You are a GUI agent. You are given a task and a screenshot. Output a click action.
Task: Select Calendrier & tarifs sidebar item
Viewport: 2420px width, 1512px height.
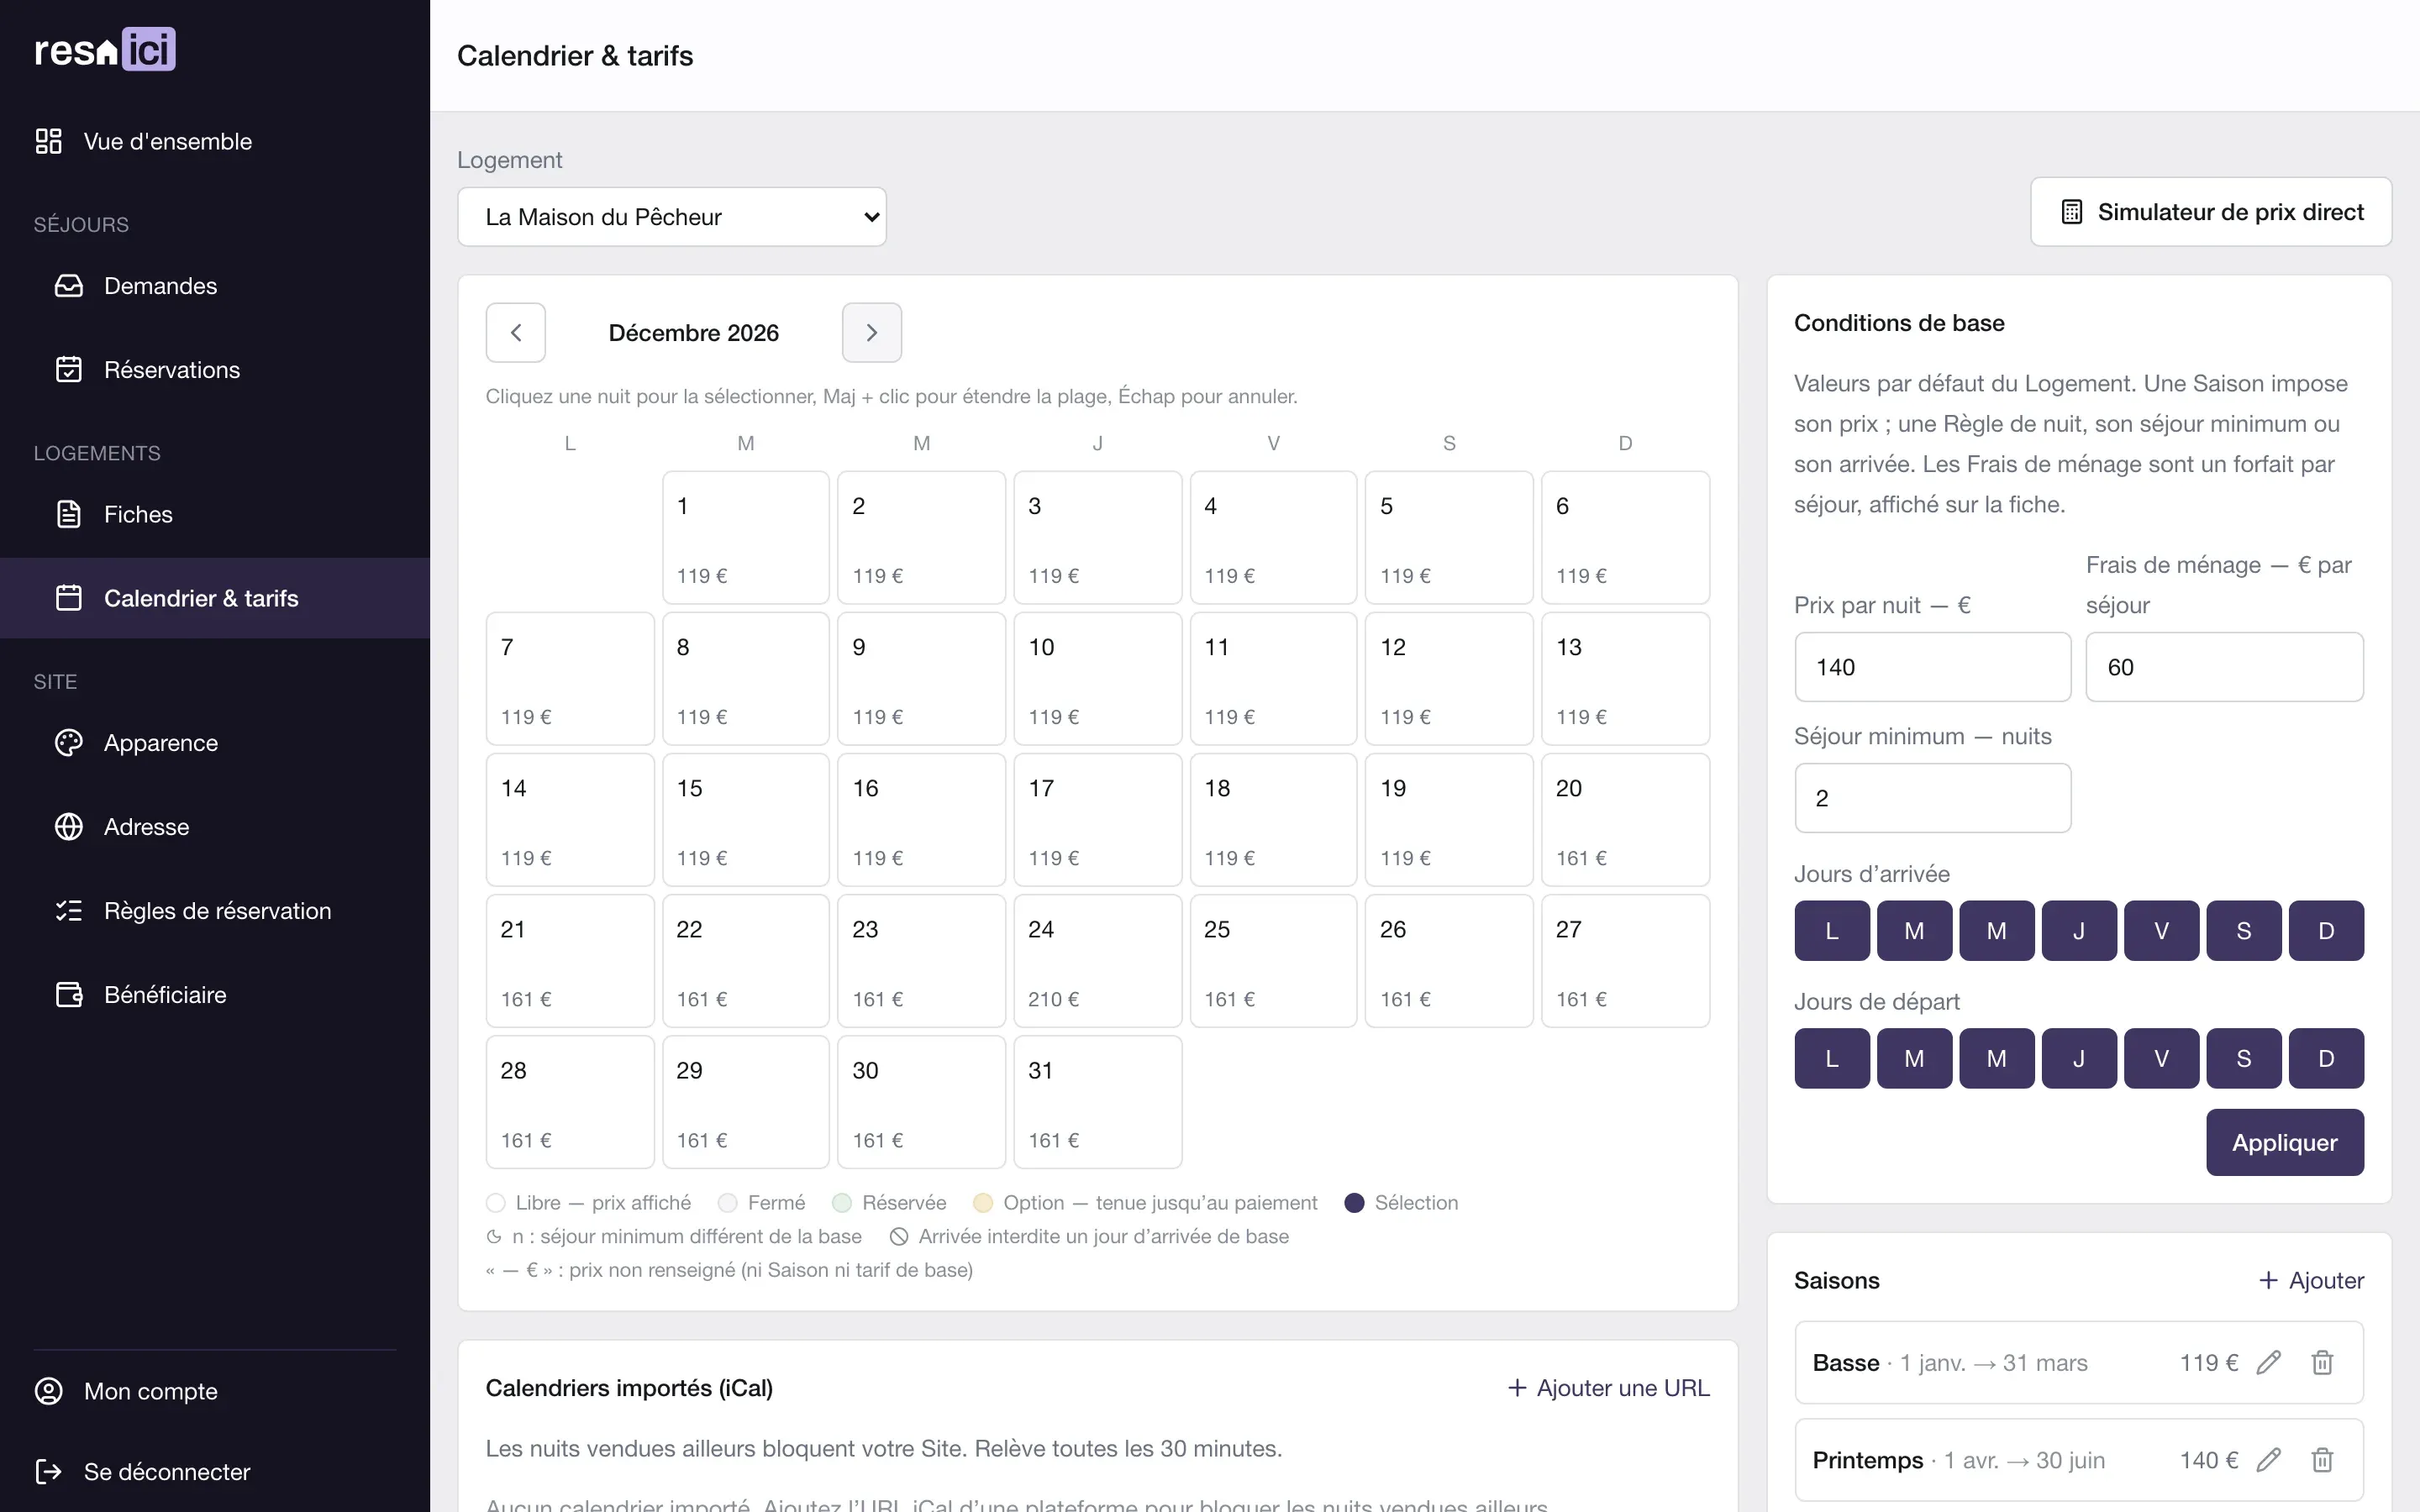pos(215,598)
